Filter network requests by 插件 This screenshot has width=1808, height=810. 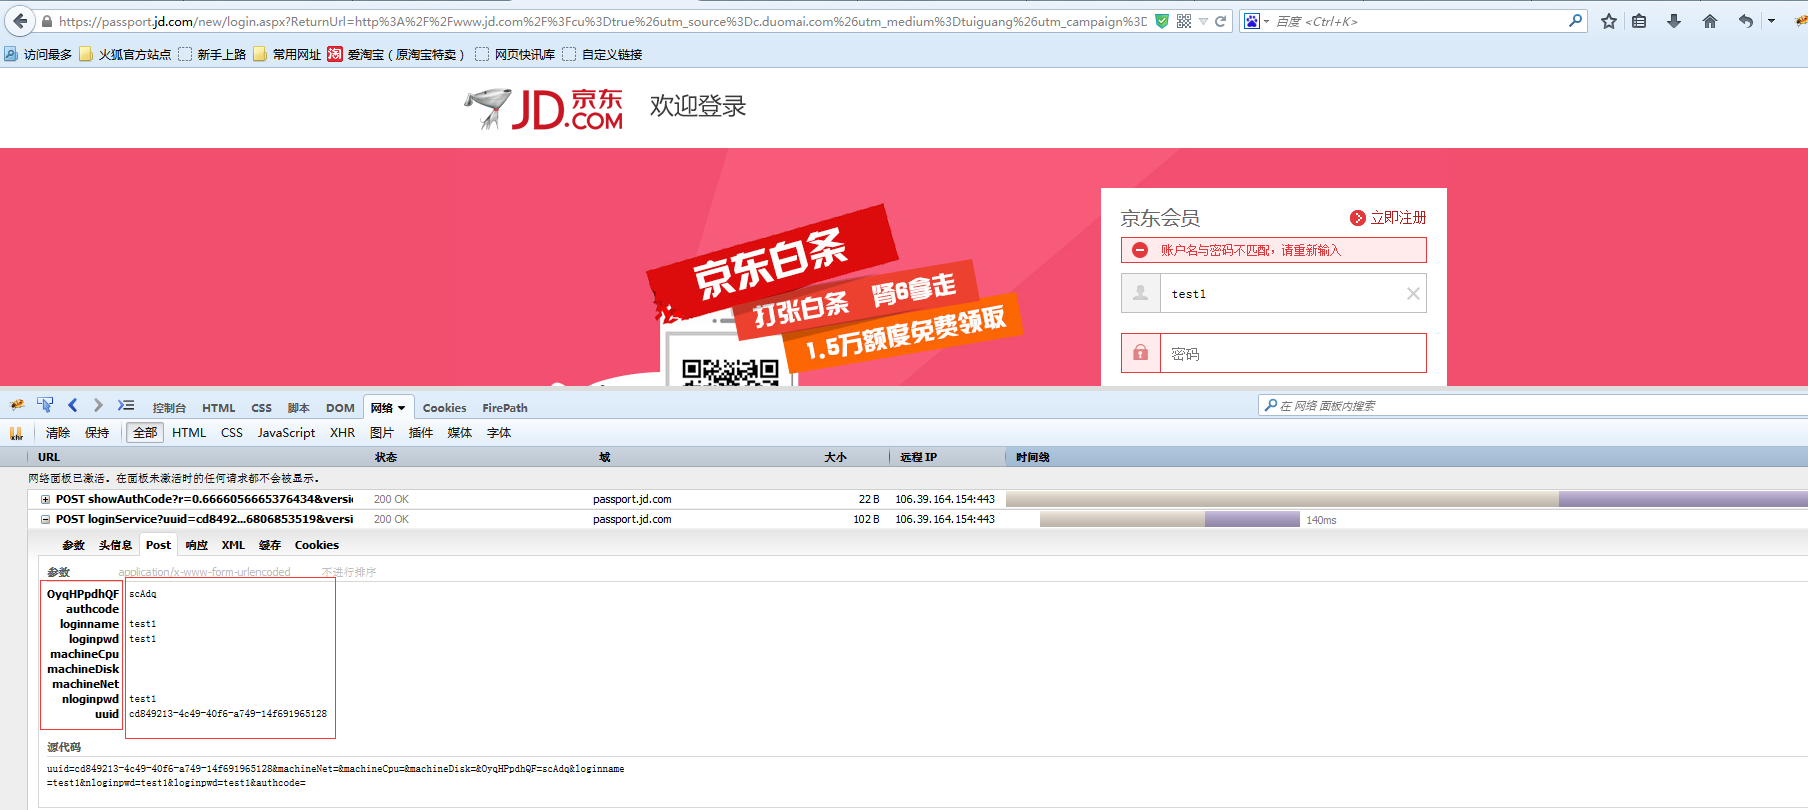[x=421, y=433]
